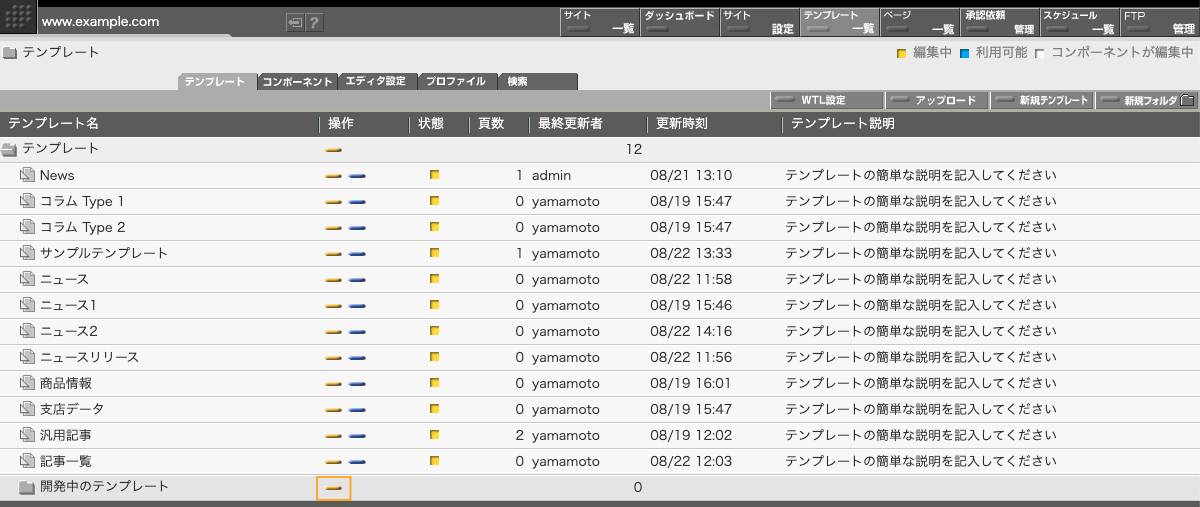The height and width of the screenshot is (507, 1200).
Task: Click the 新規テンプレート button
Action: pos(1043,101)
